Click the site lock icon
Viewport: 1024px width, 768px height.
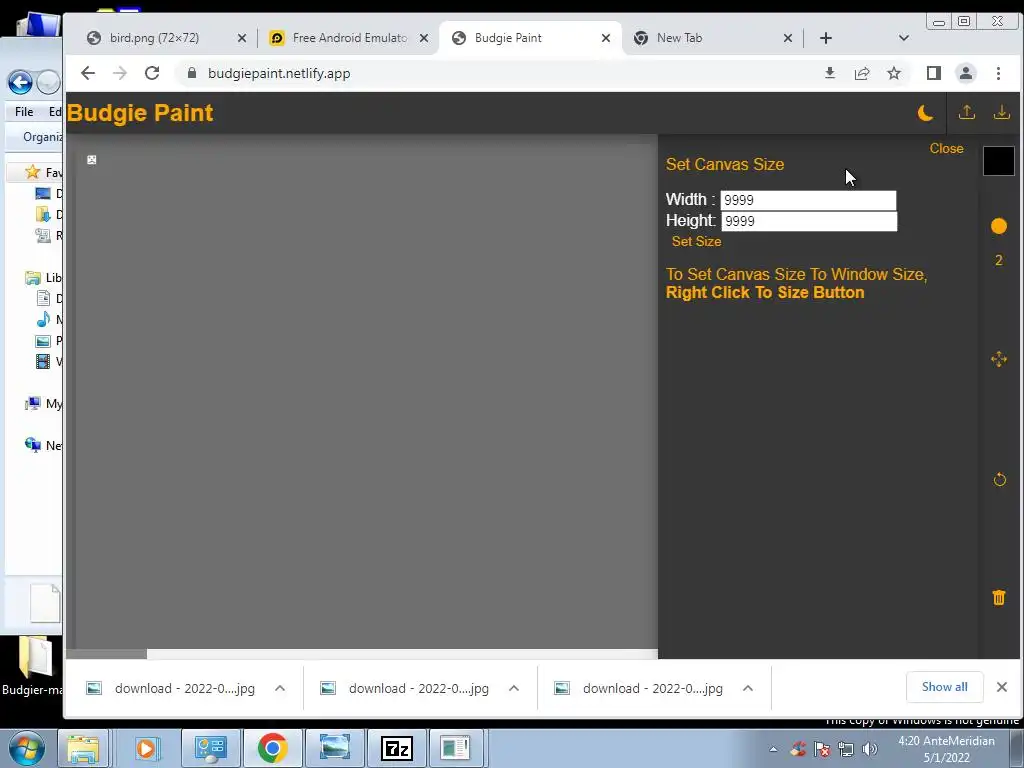(191, 73)
